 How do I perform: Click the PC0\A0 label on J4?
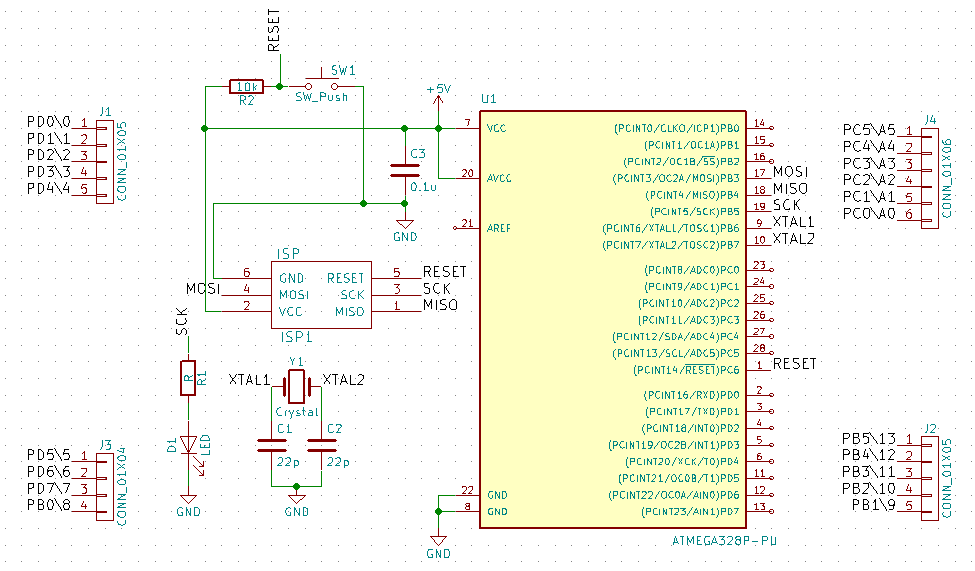point(869,213)
